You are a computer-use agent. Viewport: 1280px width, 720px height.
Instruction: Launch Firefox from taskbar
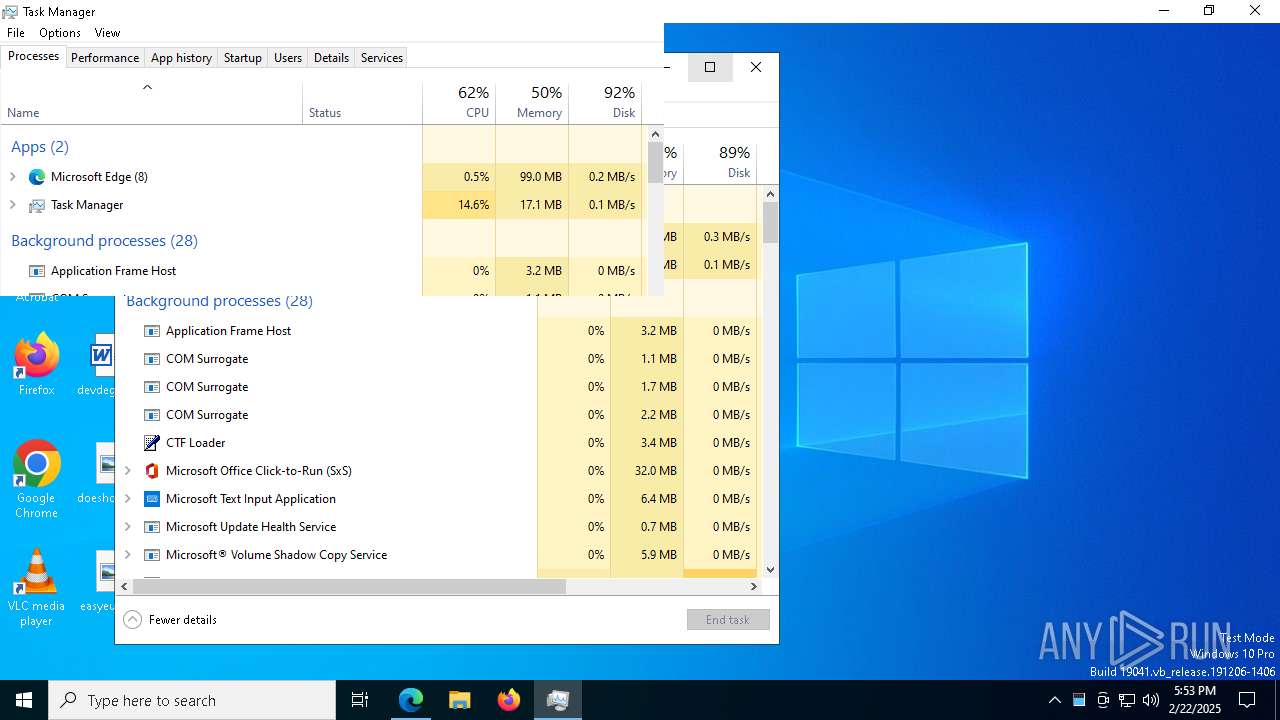click(x=508, y=700)
